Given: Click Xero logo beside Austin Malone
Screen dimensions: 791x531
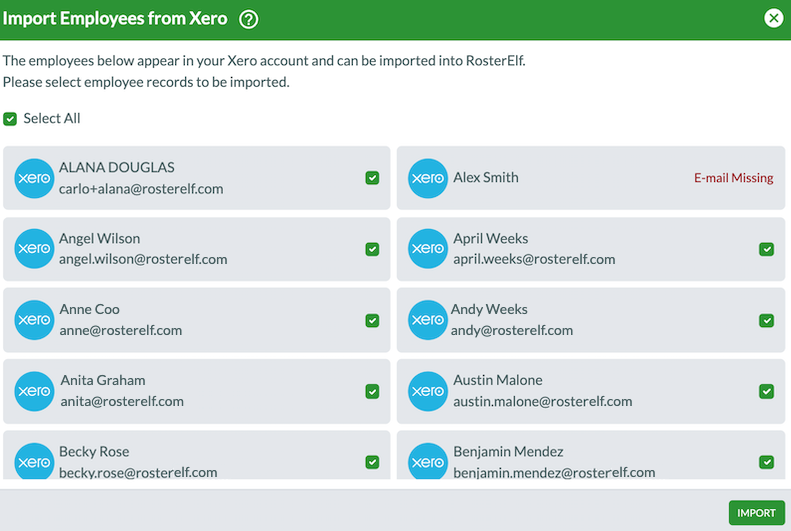Looking at the screenshot, I should click(428, 391).
